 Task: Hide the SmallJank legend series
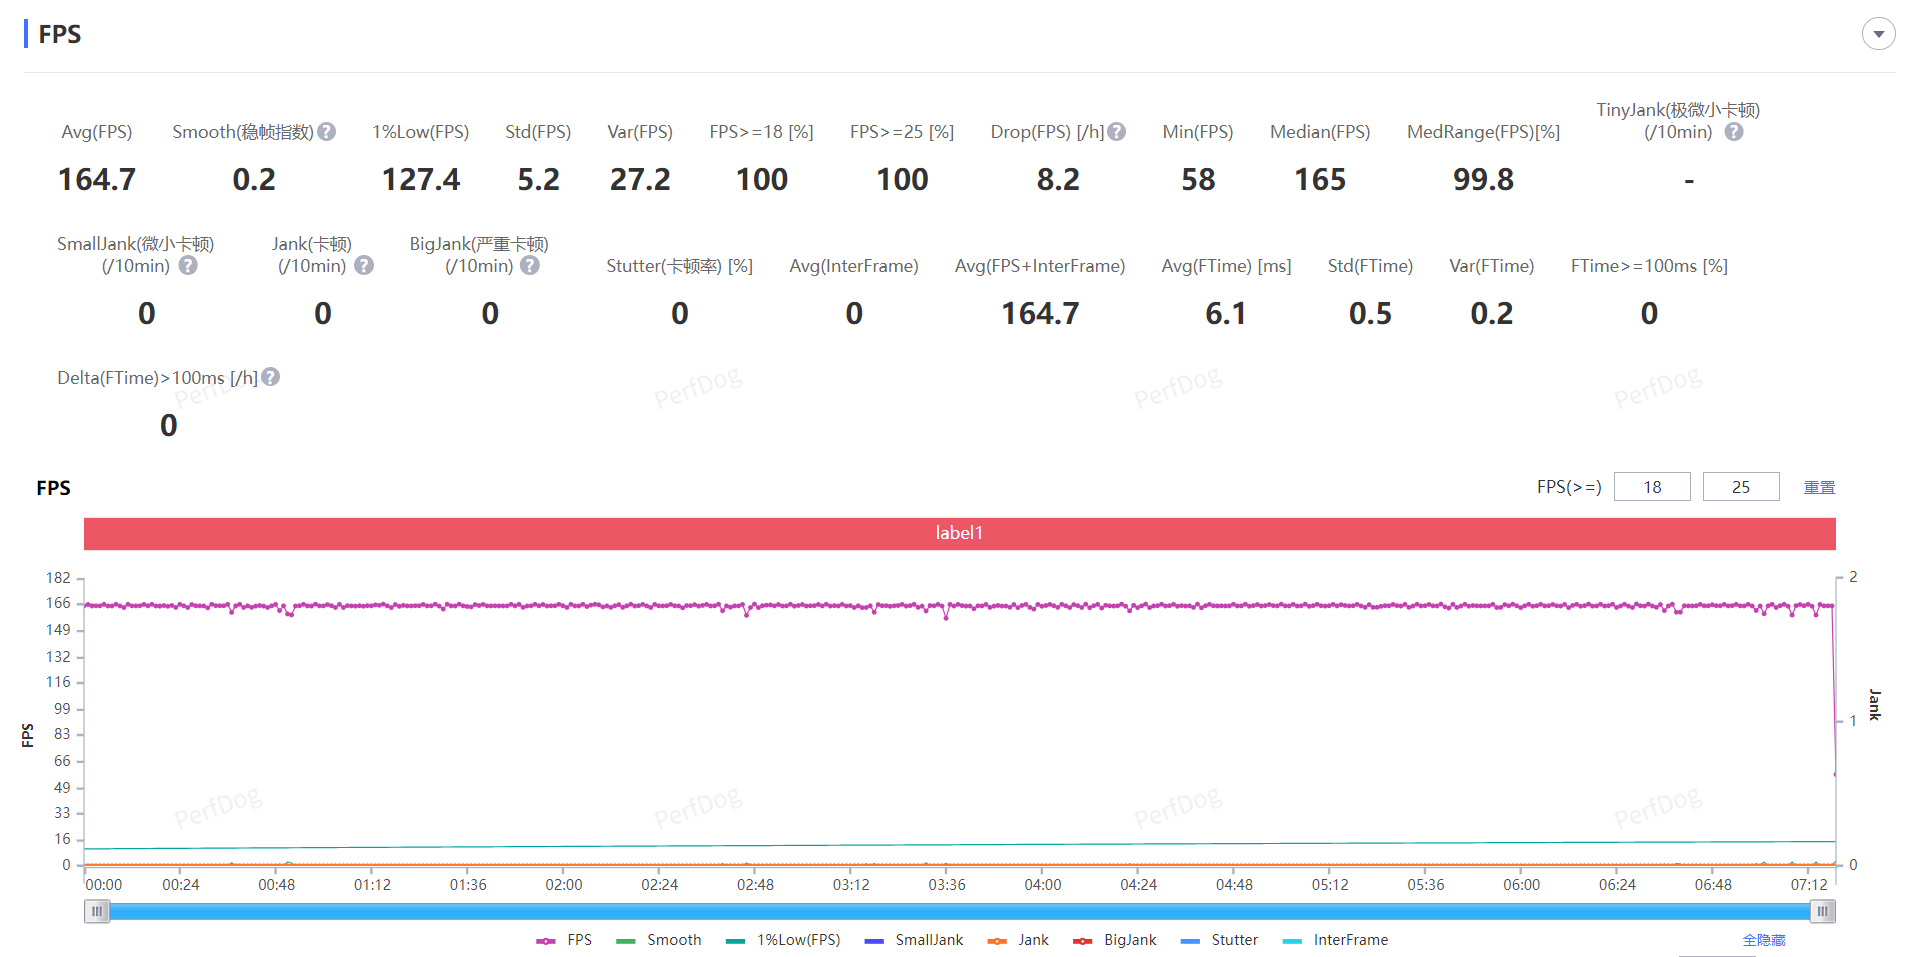[915, 940]
